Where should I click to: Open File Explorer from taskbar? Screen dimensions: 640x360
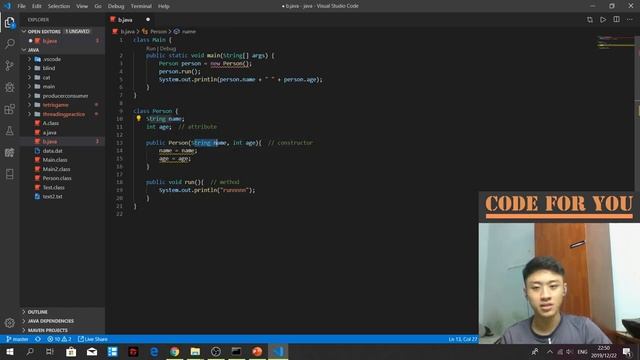(195, 351)
